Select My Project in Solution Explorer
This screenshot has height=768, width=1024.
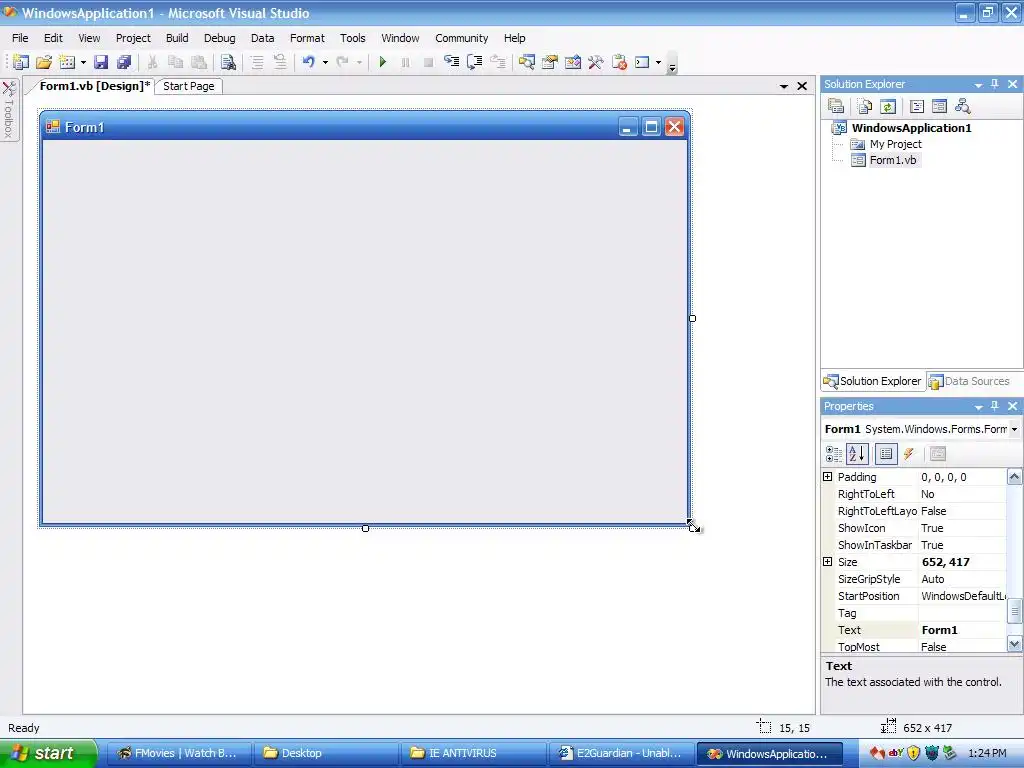[895, 144]
